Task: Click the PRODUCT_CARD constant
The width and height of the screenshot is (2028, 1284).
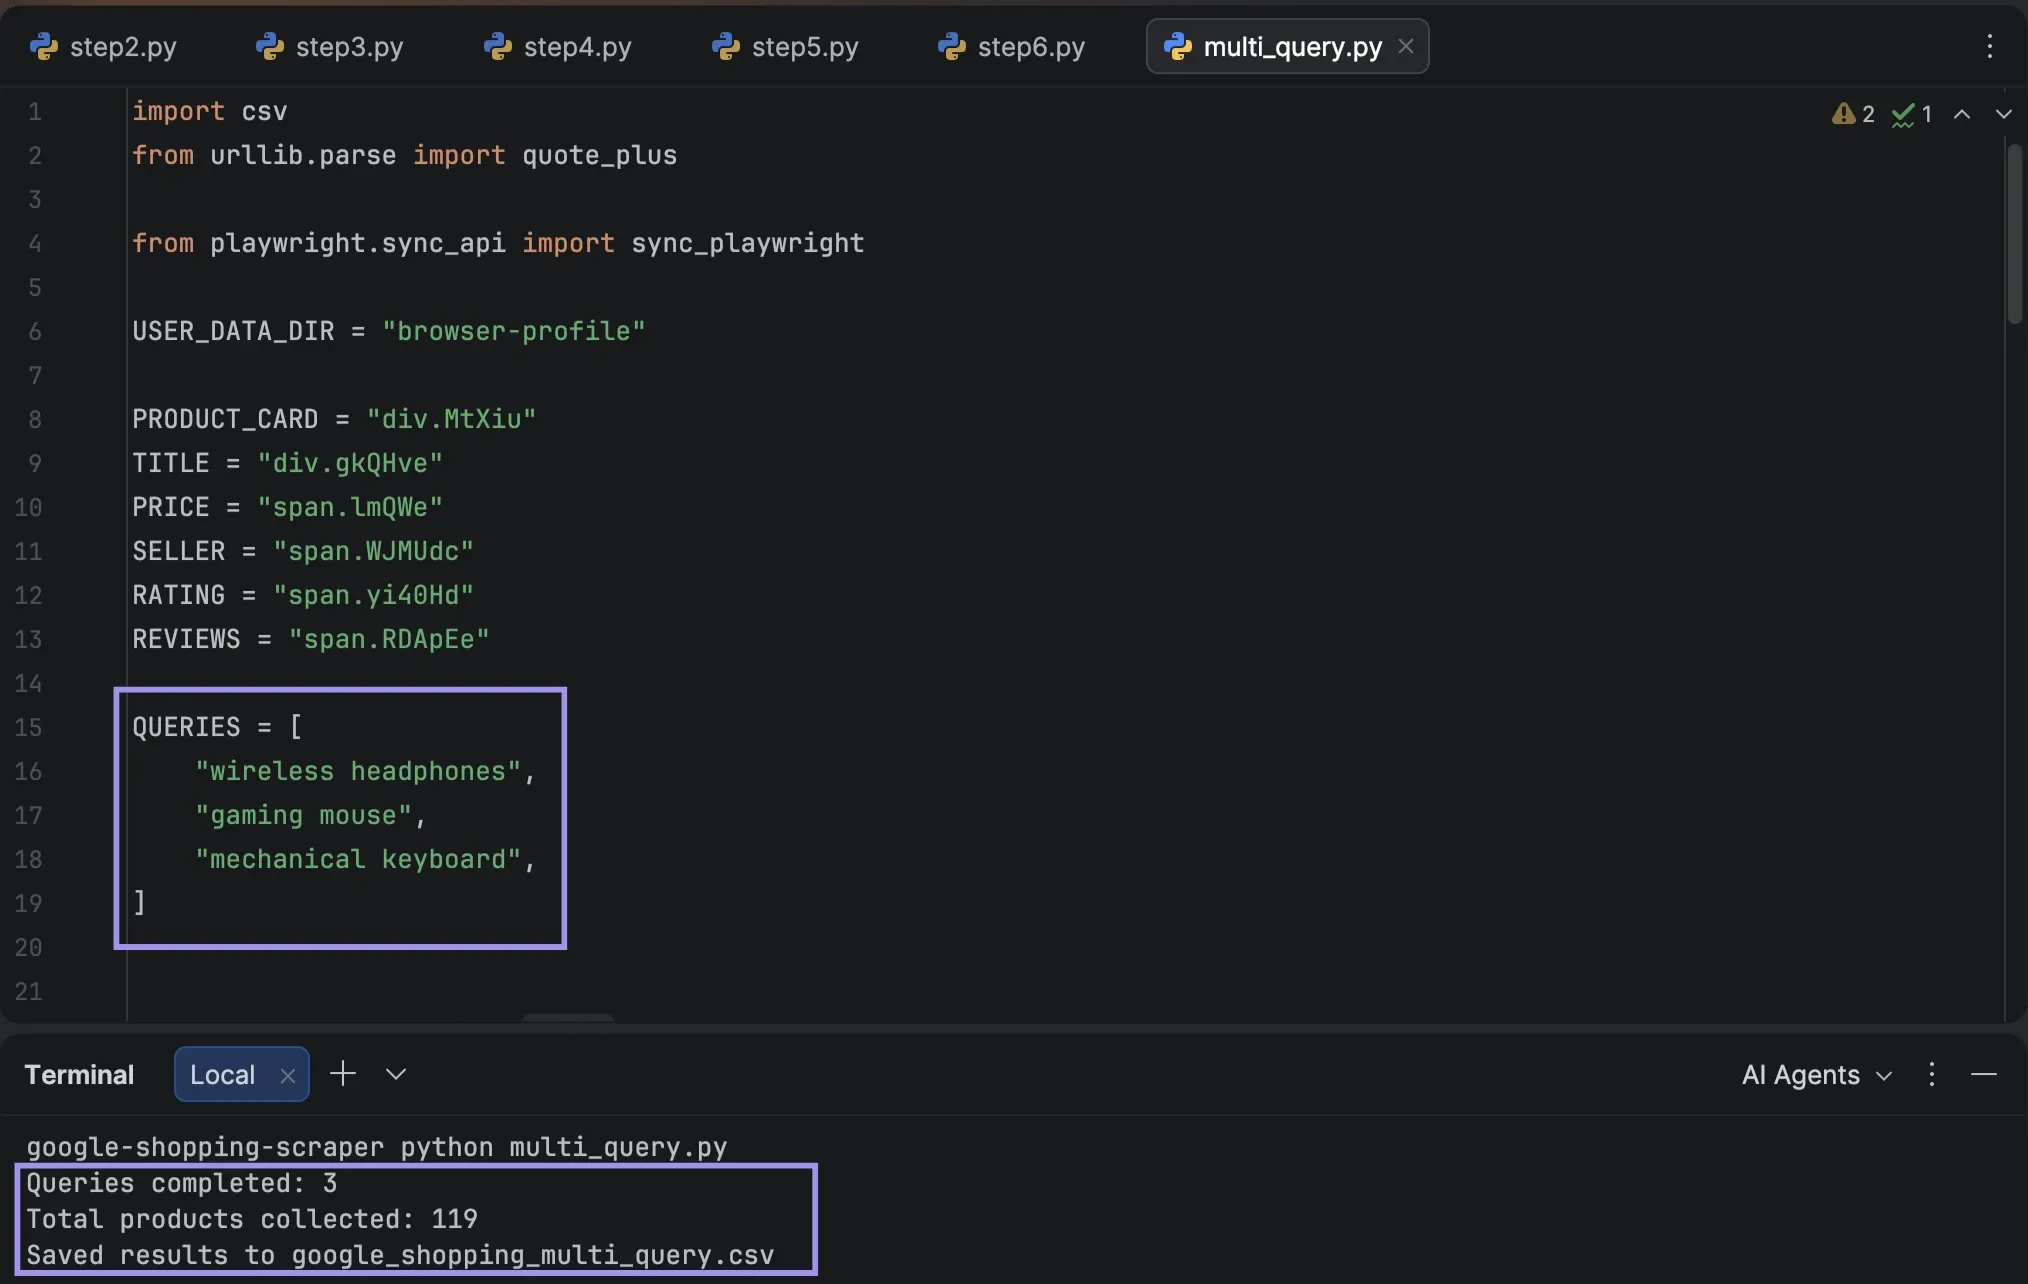Action: tap(225, 419)
